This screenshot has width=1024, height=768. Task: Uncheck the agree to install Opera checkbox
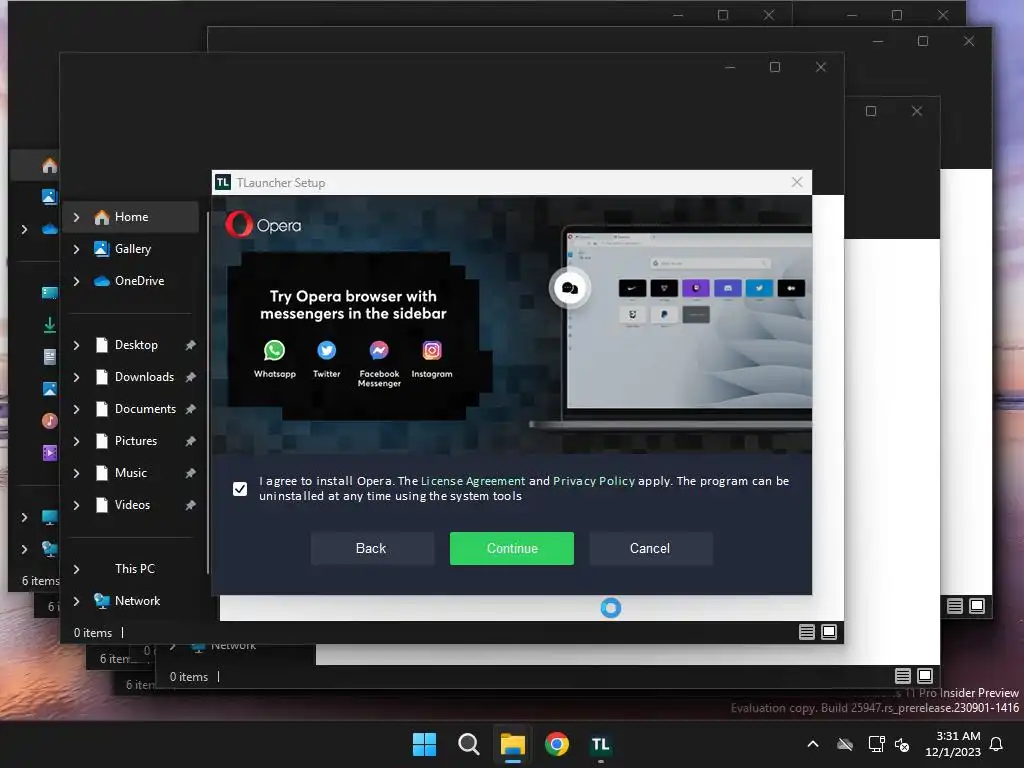240,488
